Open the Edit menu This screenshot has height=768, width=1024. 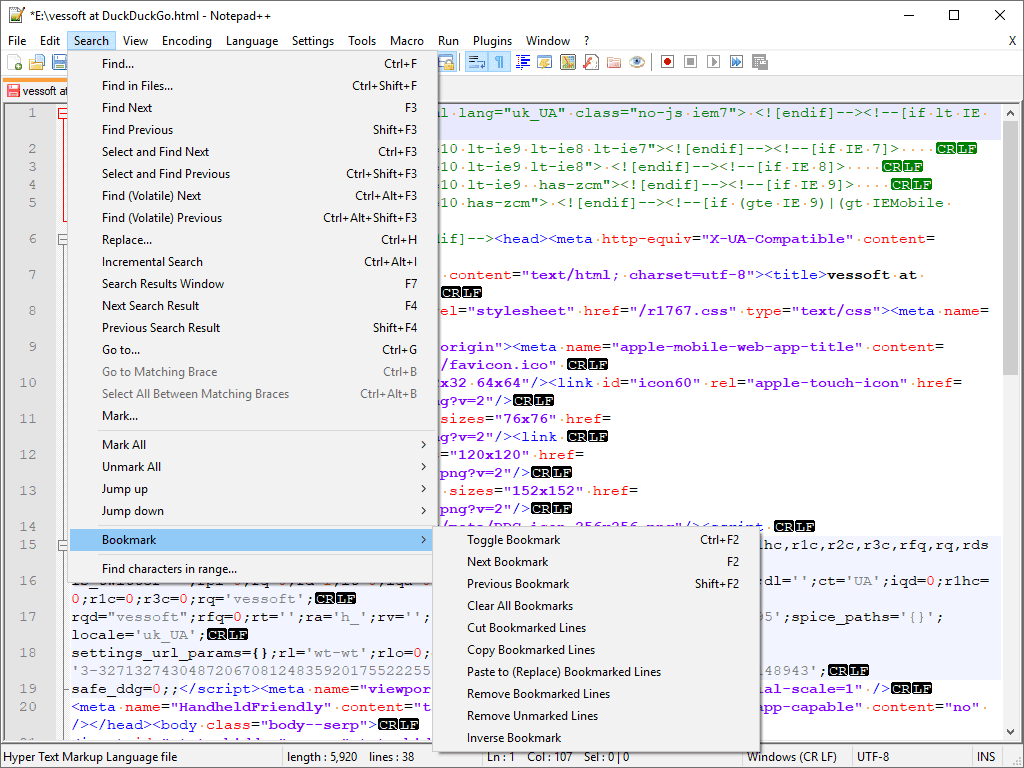click(x=50, y=40)
